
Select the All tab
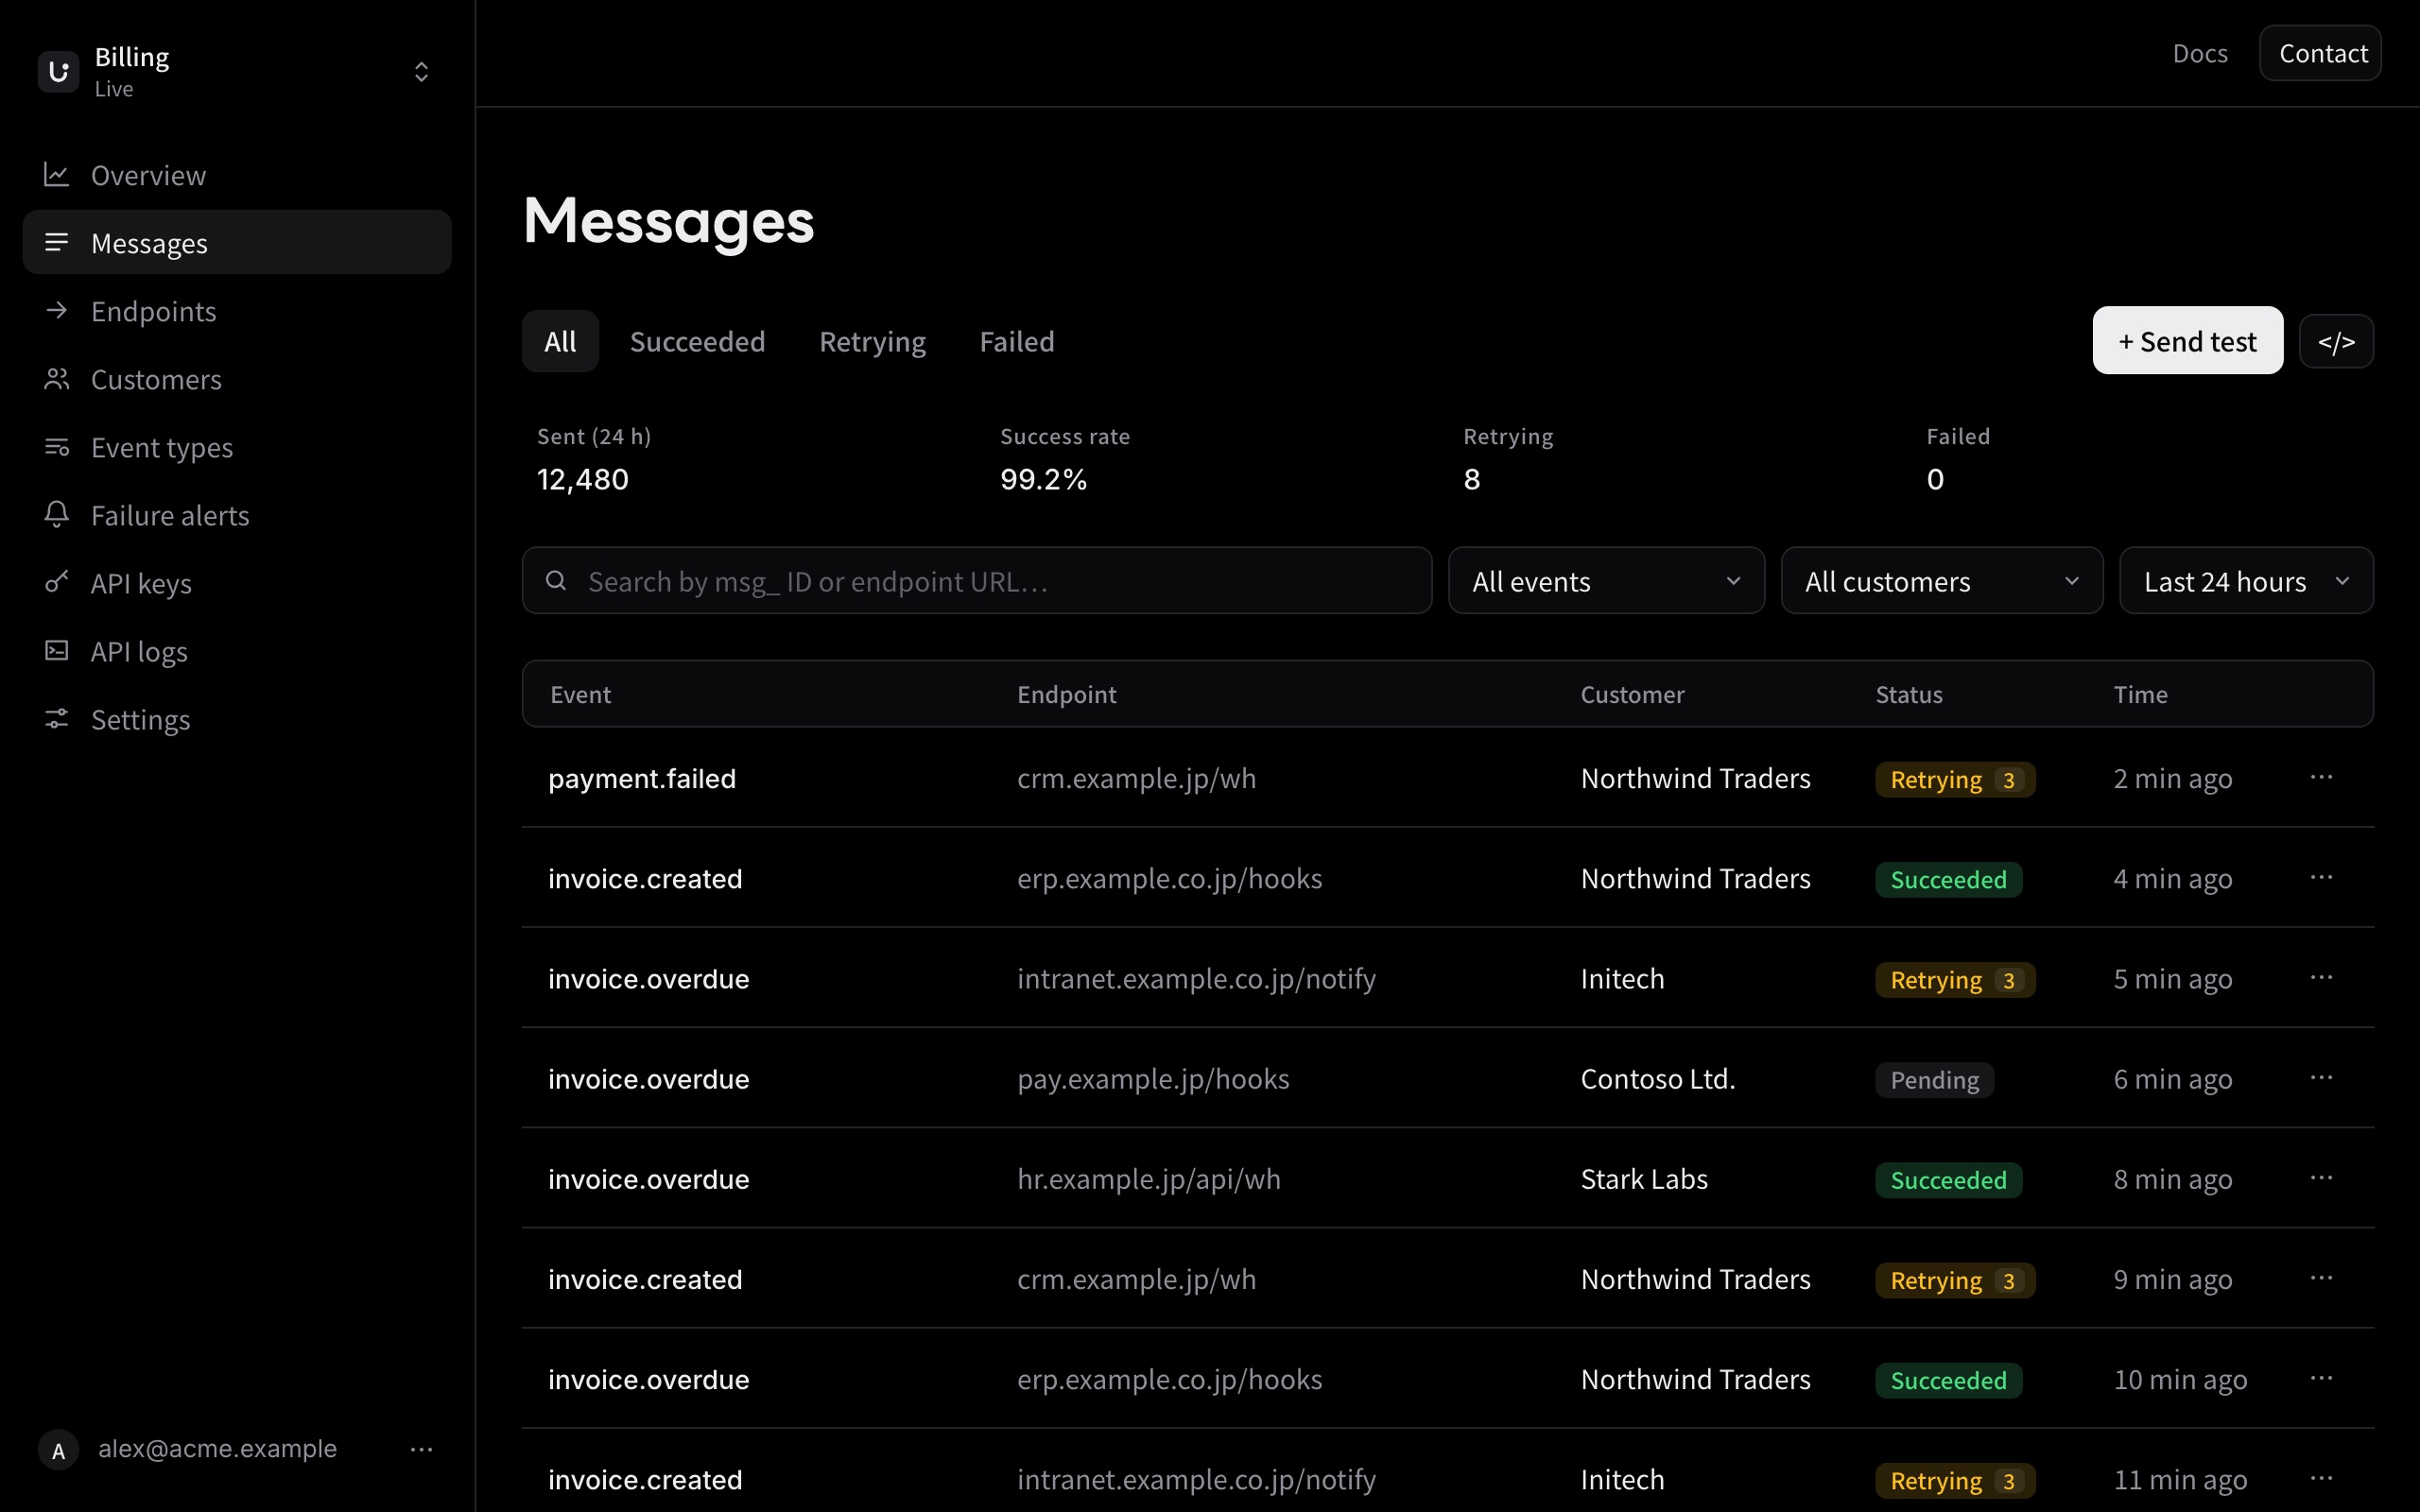pos(560,342)
